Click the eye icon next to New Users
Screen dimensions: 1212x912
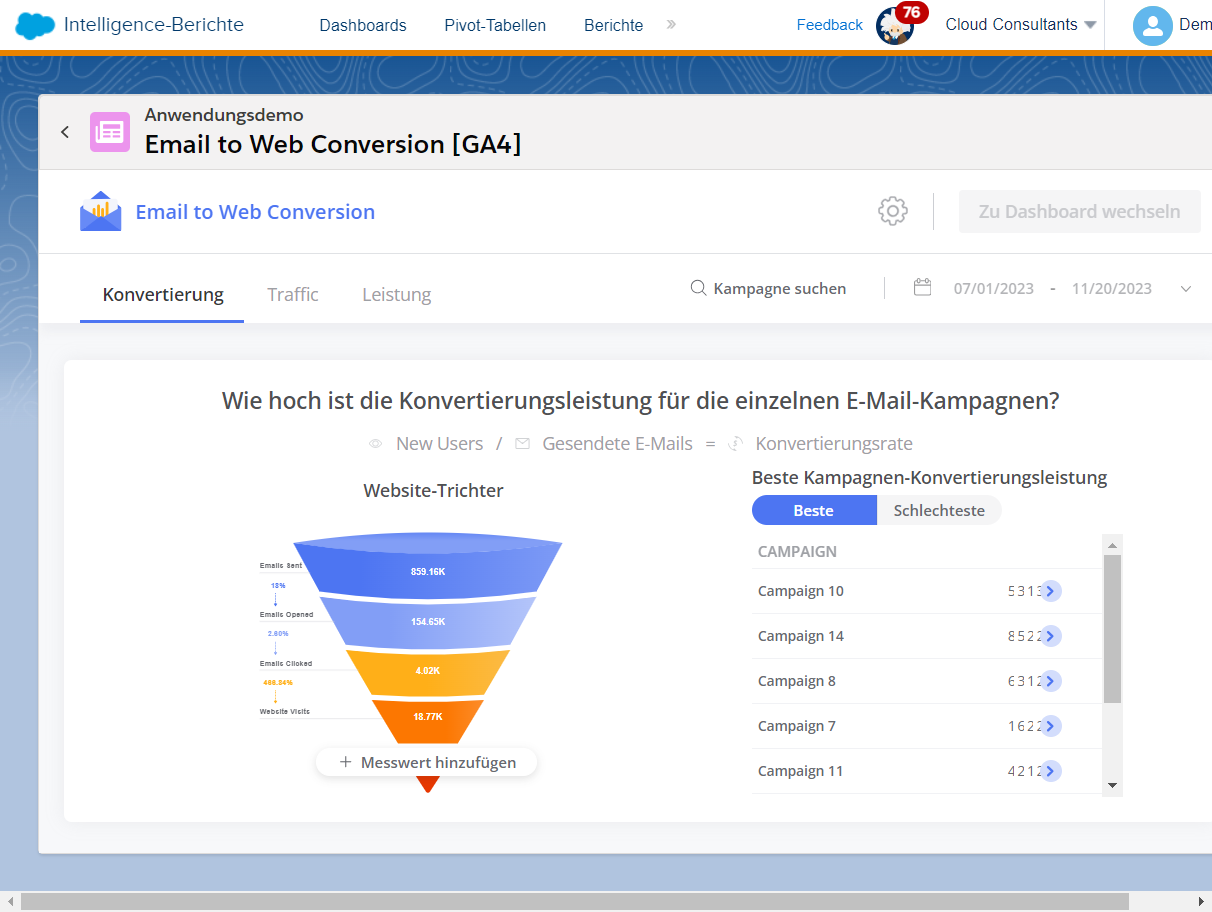(x=374, y=443)
